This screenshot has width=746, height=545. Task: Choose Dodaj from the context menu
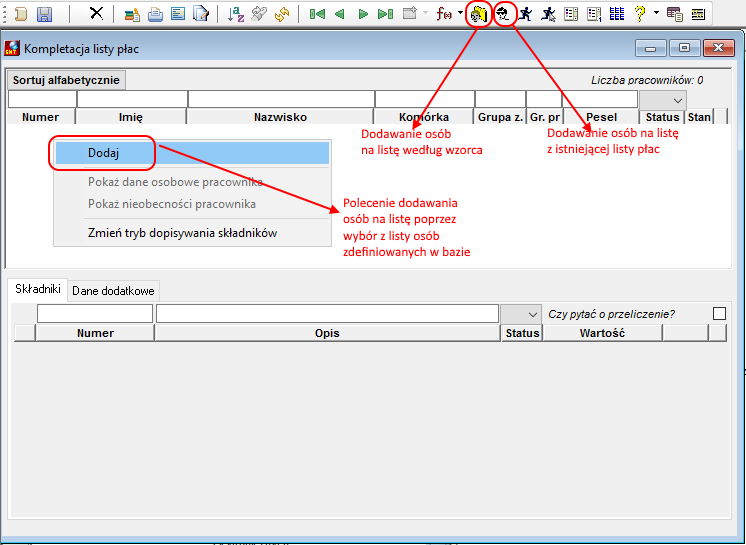(192, 153)
